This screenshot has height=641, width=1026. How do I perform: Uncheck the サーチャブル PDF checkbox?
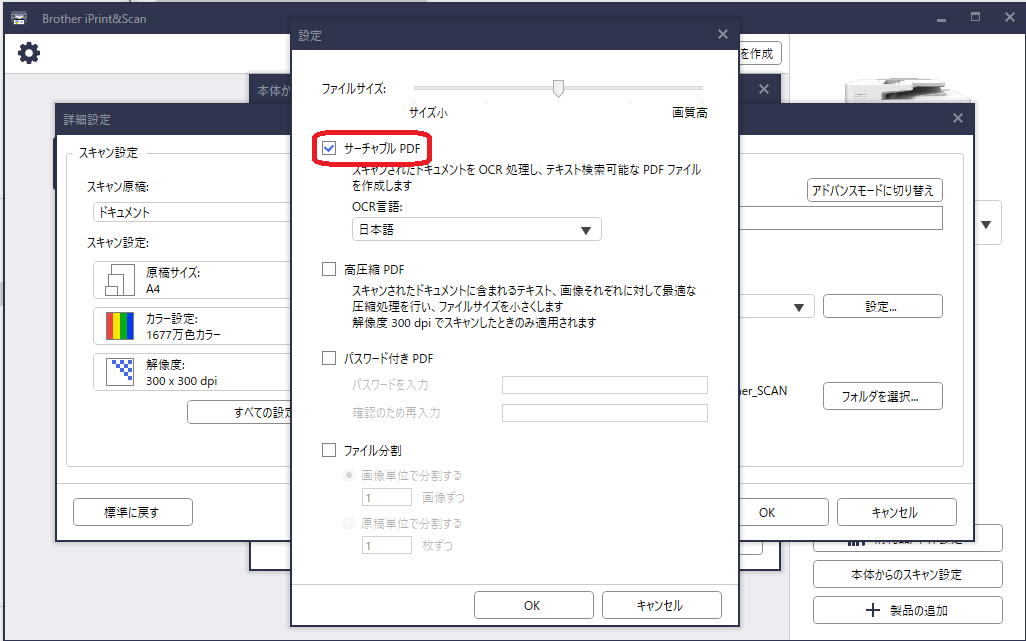pyautogui.click(x=329, y=148)
